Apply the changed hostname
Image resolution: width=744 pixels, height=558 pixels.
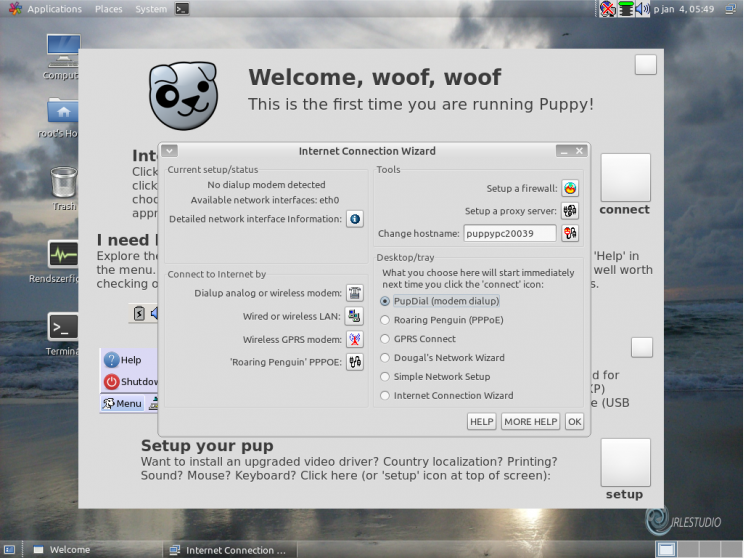point(570,233)
